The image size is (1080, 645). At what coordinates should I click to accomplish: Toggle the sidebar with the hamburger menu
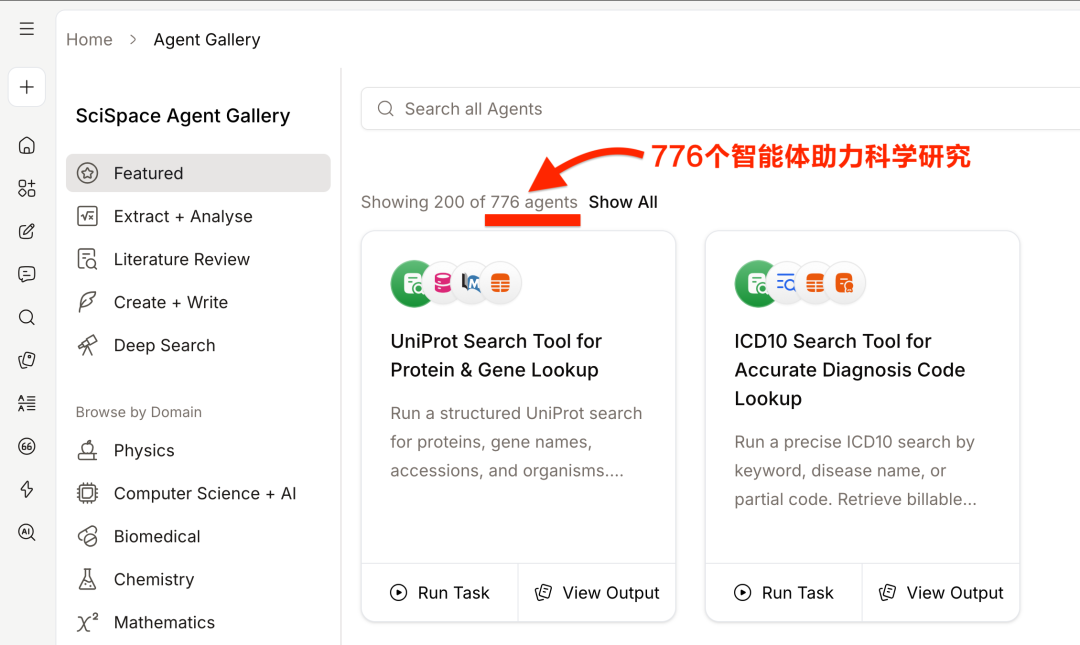(26, 28)
